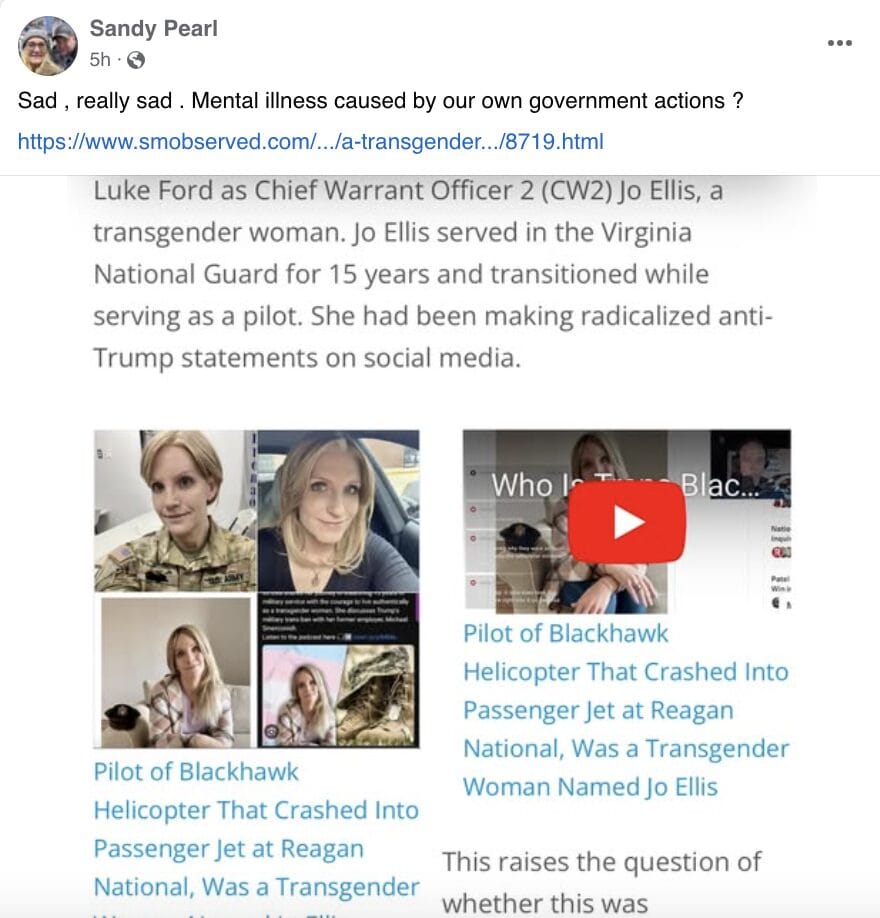Viewport: 880px width, 918px height.
Task: Open the woman in army uniform photo
Action: click(175, 511)
